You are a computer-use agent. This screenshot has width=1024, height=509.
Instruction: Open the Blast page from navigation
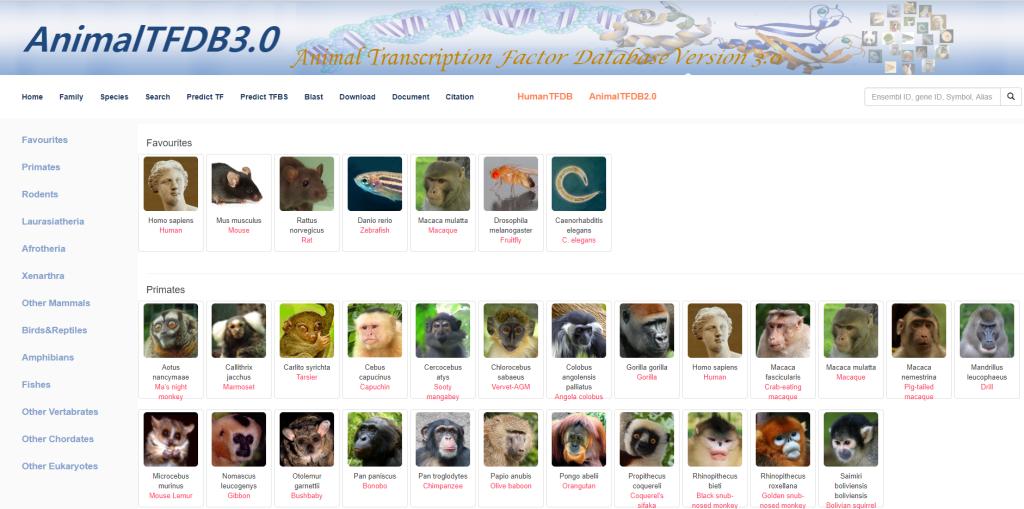coord(313,97)
